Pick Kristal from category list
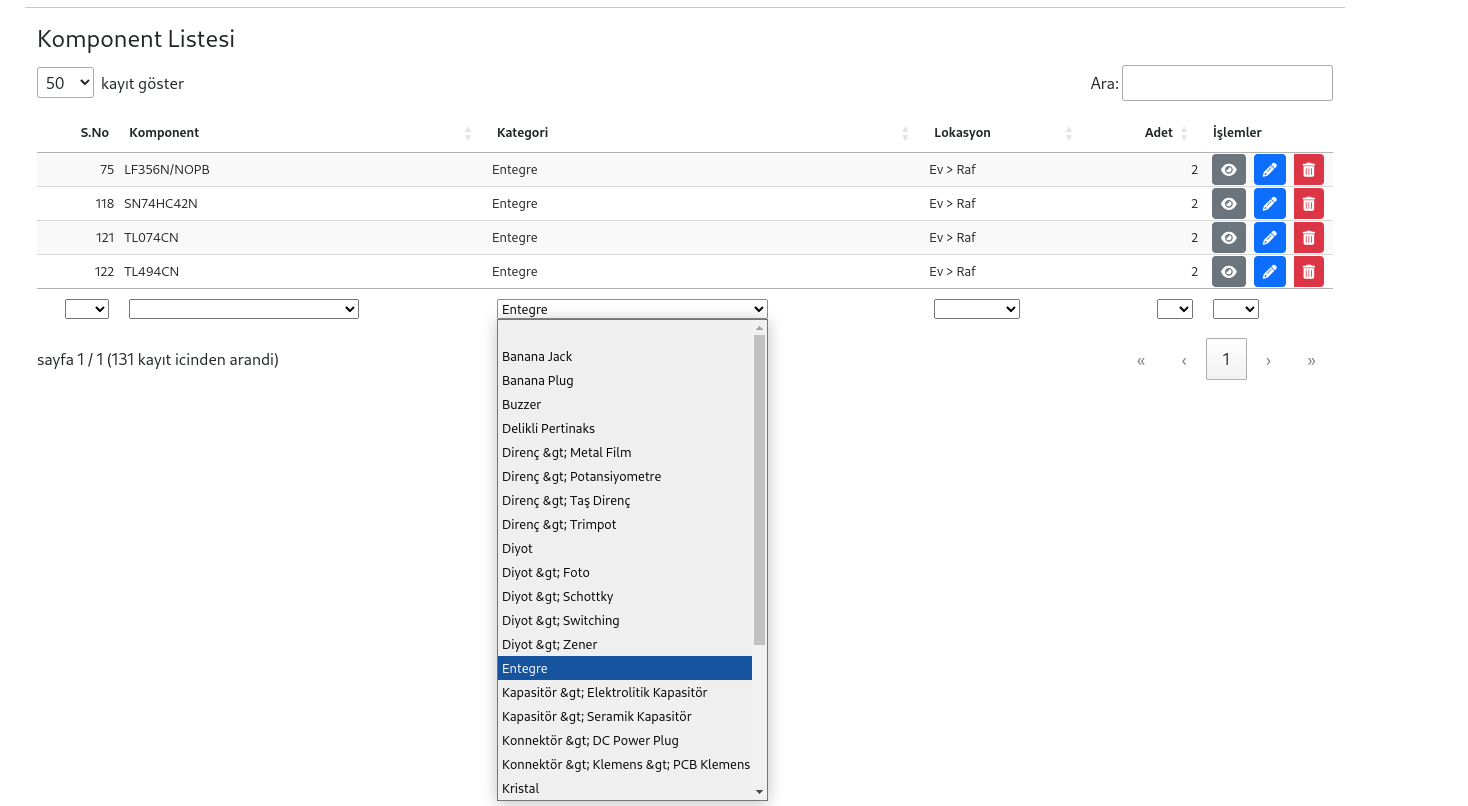Viewport: 1468px width, 806px height. (x=625, y=789)
